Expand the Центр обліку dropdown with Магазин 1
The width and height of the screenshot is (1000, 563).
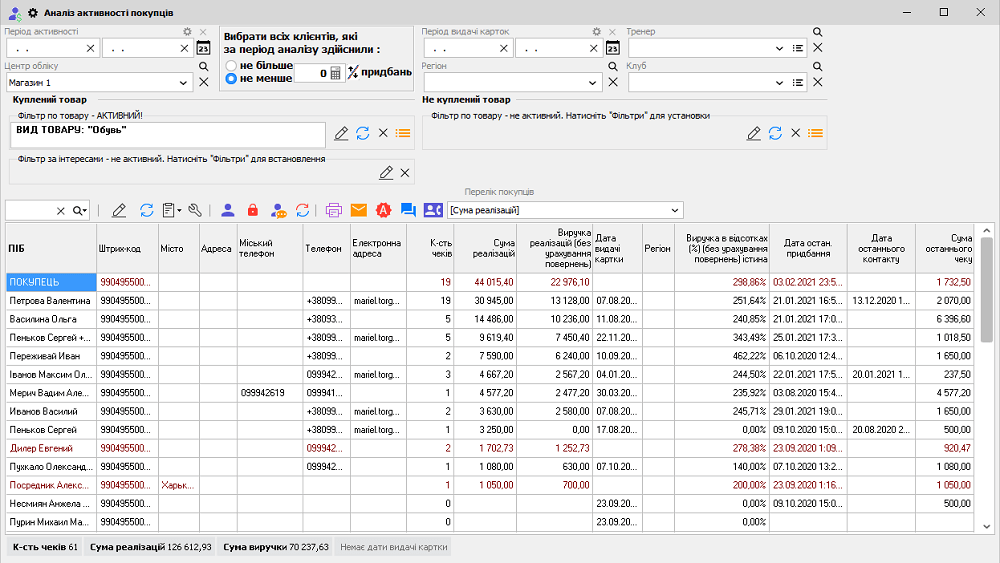point(184,83)
